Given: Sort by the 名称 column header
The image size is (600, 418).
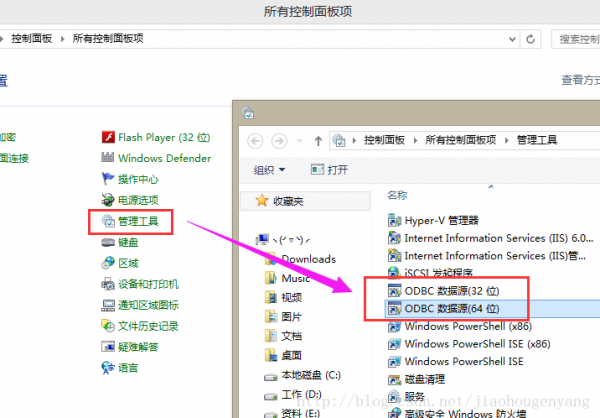Looking at the screenshot, I should 397,195.
